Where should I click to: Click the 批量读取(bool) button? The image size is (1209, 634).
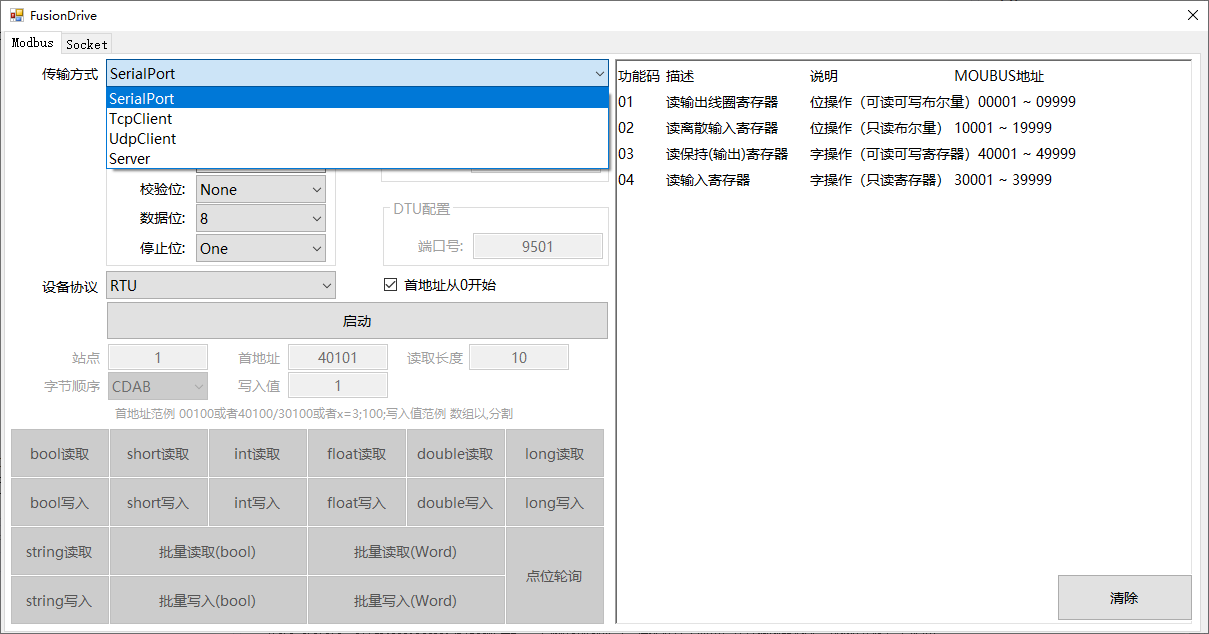[x=208, y=552]
